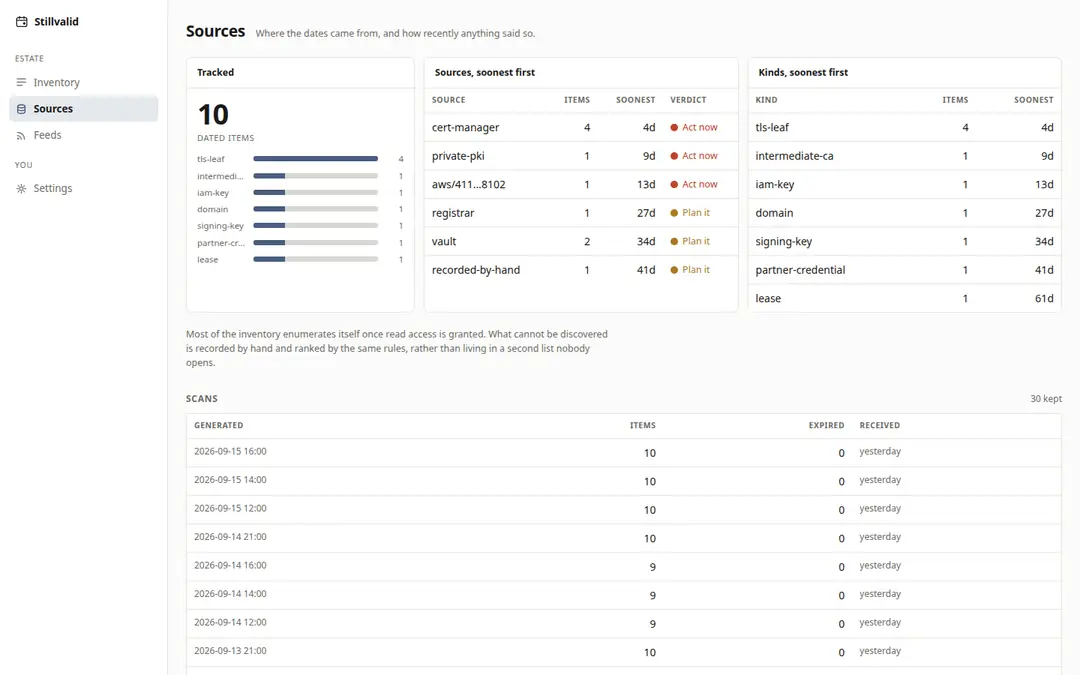
Task: Select the registrar source name
Action: pyautogui.click(x=453, y=213)
